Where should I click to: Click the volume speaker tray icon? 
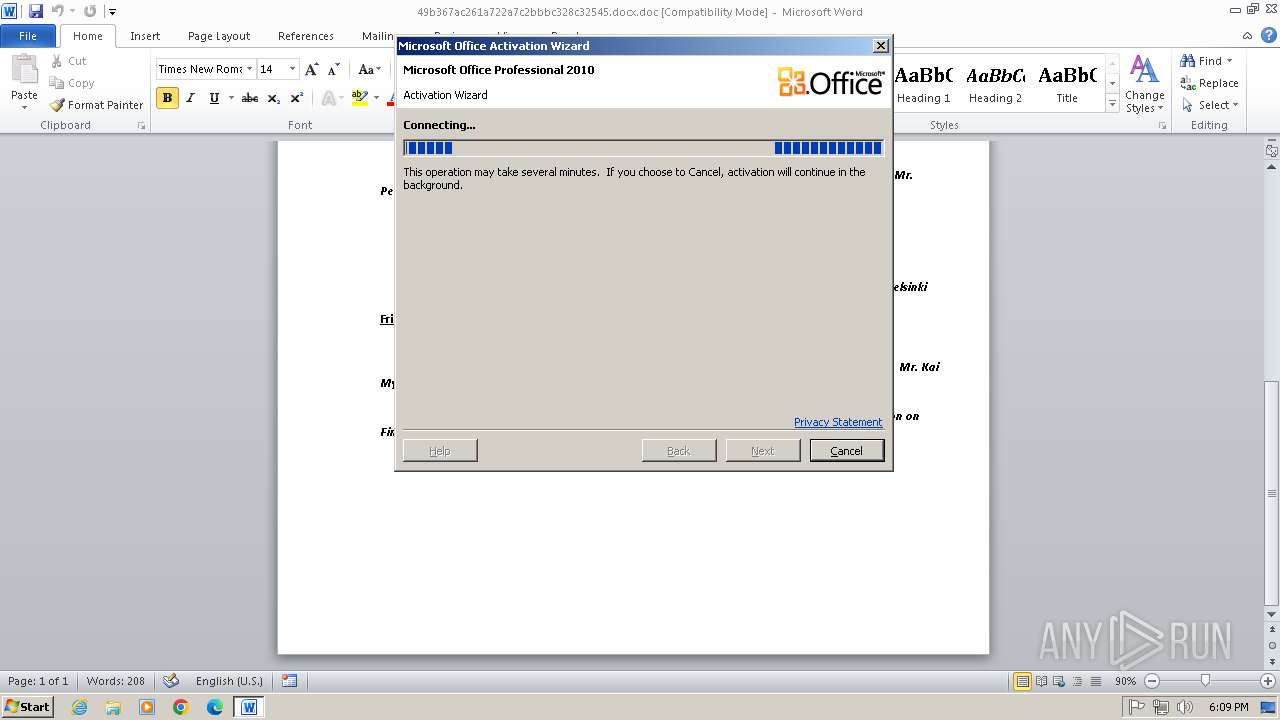click(x=1185, y=707)
